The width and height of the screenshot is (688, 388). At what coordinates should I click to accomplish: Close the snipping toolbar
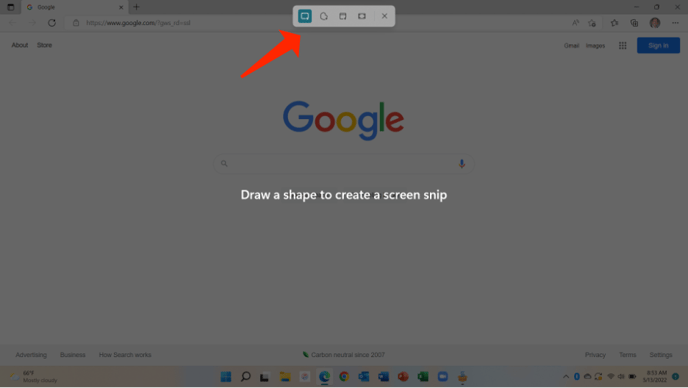point(384,16)
